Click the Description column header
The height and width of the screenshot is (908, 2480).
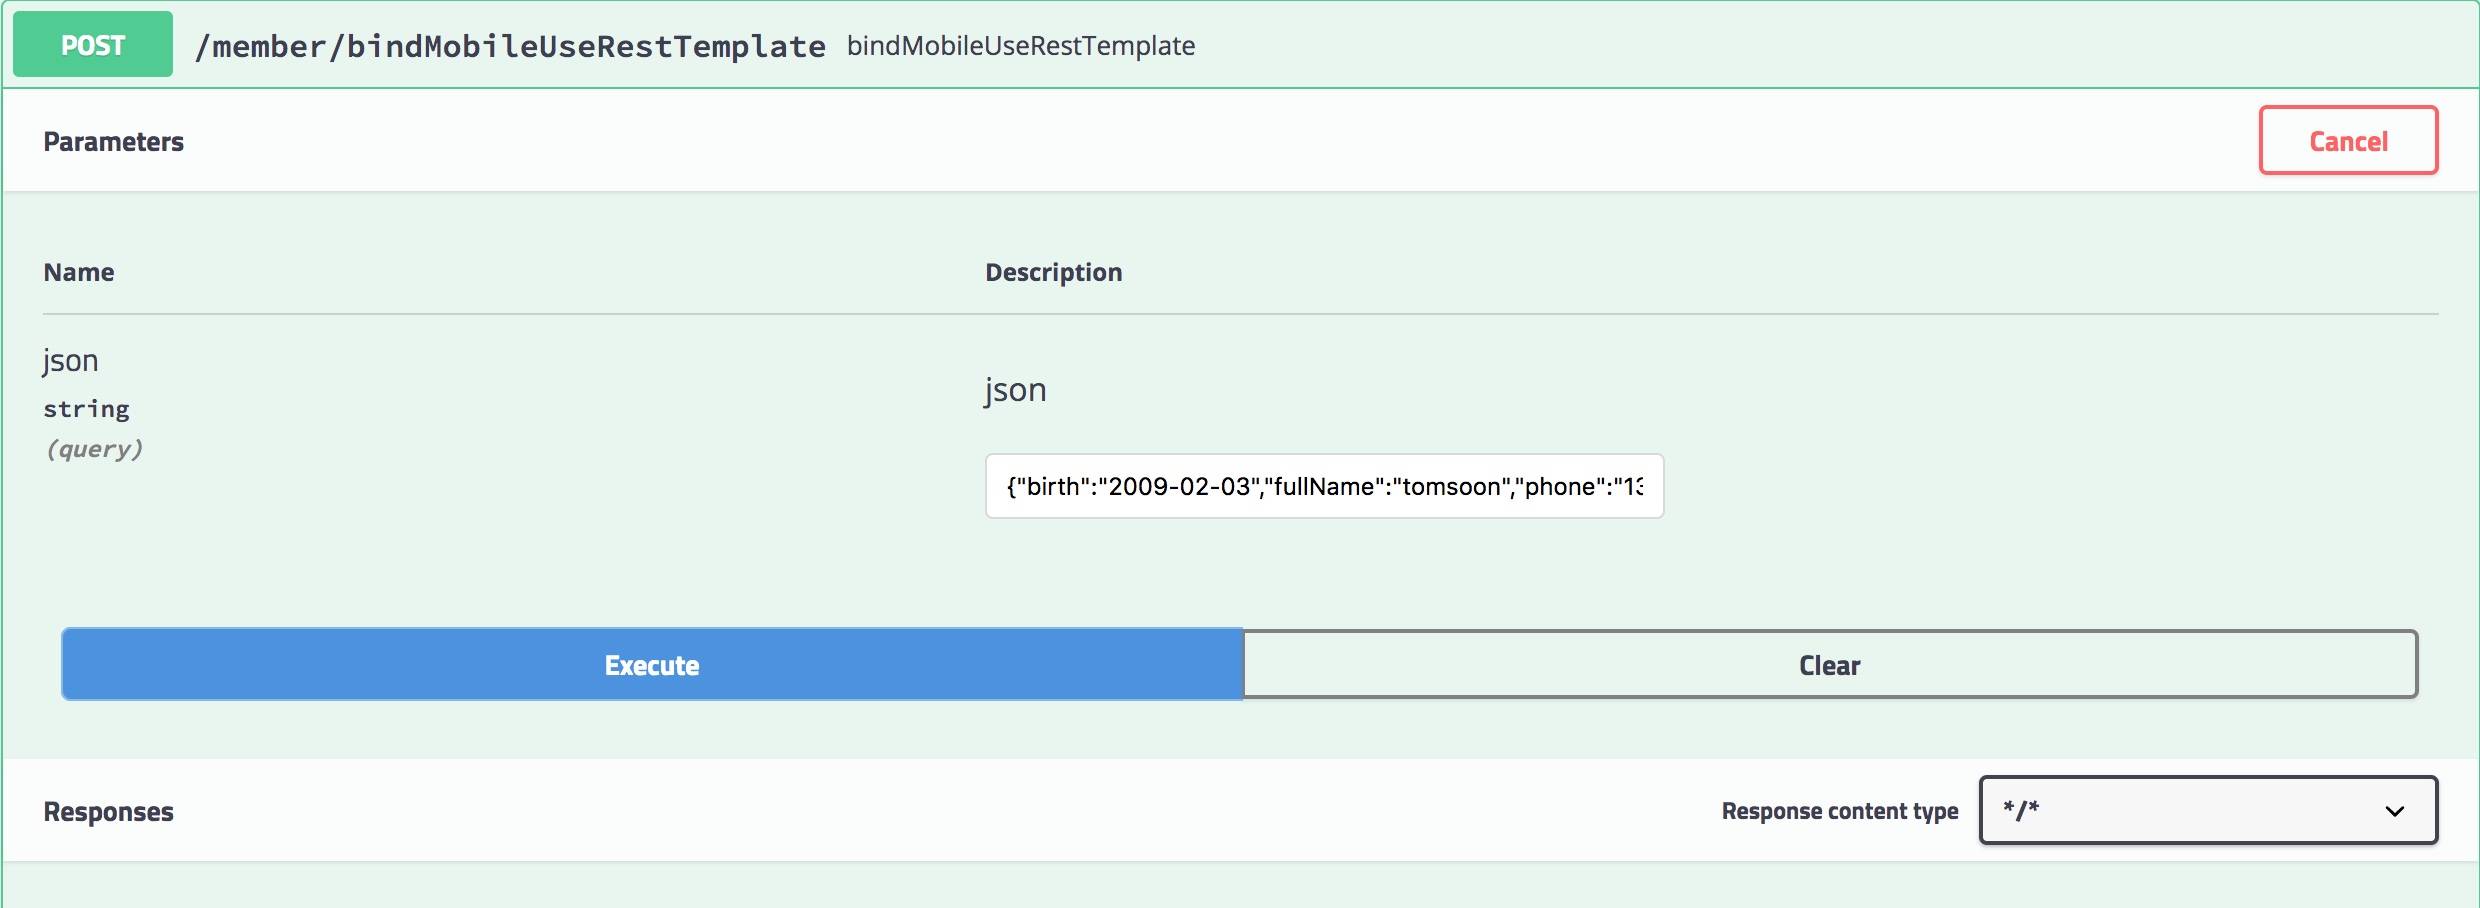(1053, 272)
